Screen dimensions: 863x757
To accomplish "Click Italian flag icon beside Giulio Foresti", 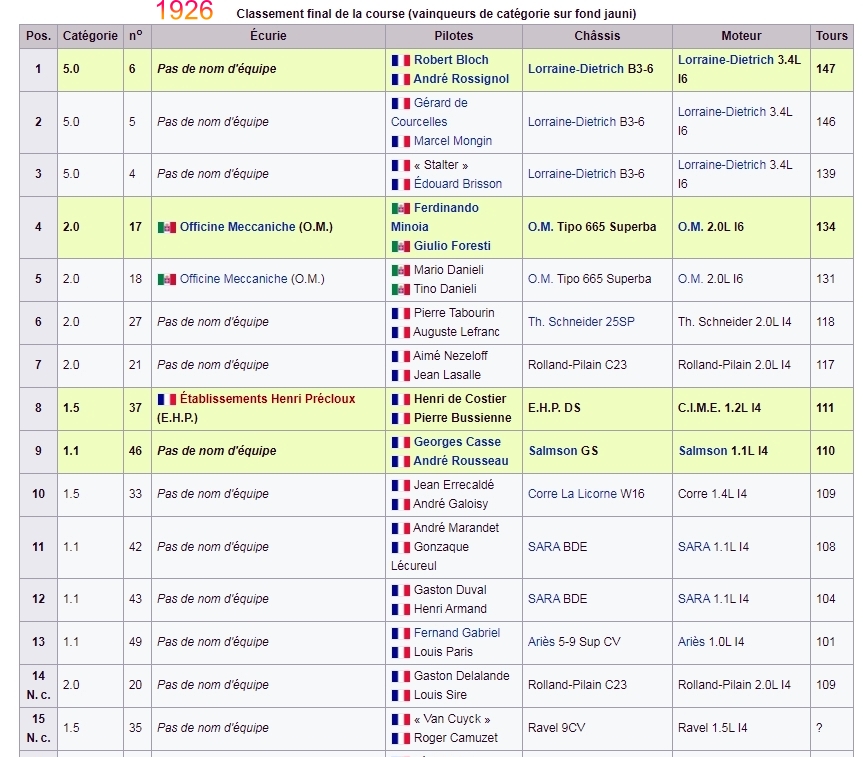I will 401,247.
